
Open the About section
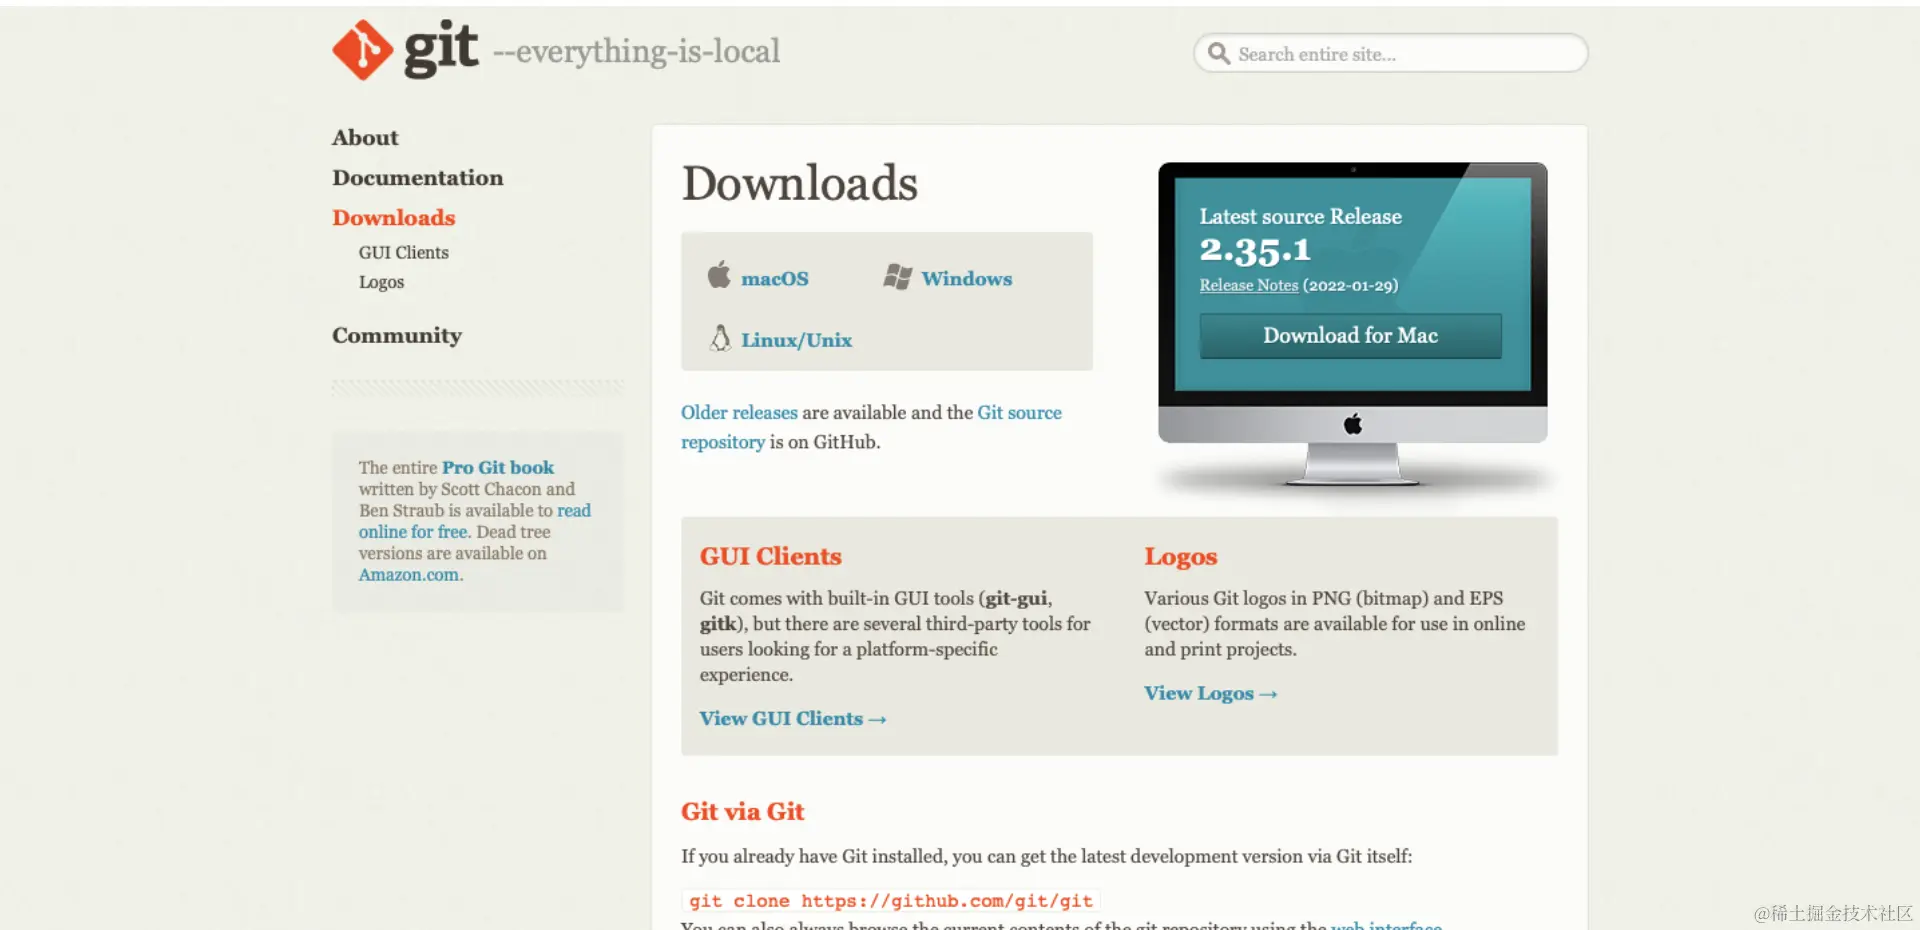[365, 138]
